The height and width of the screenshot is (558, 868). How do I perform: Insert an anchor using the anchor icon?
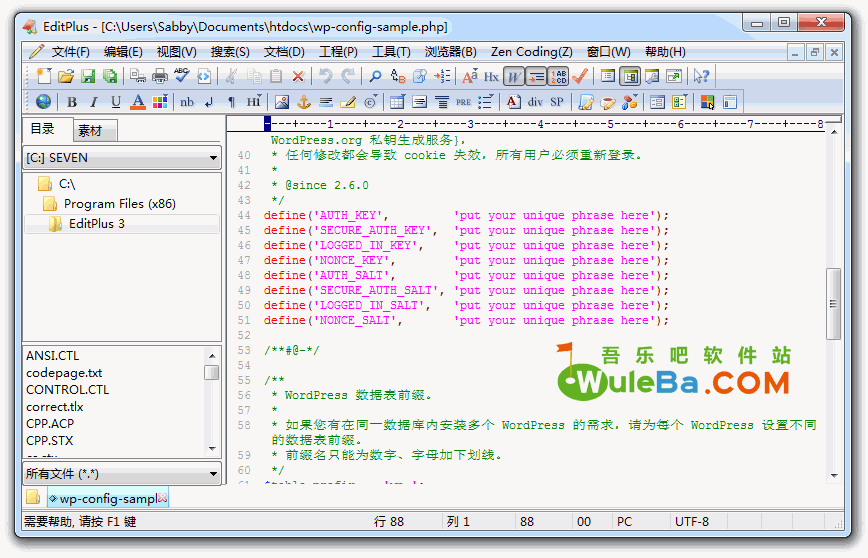304,102
